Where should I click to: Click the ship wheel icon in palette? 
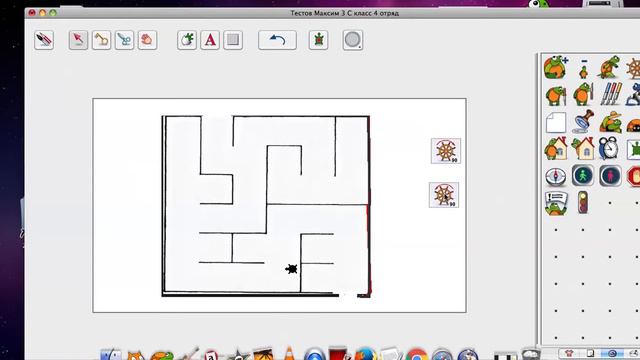(634, 69)
